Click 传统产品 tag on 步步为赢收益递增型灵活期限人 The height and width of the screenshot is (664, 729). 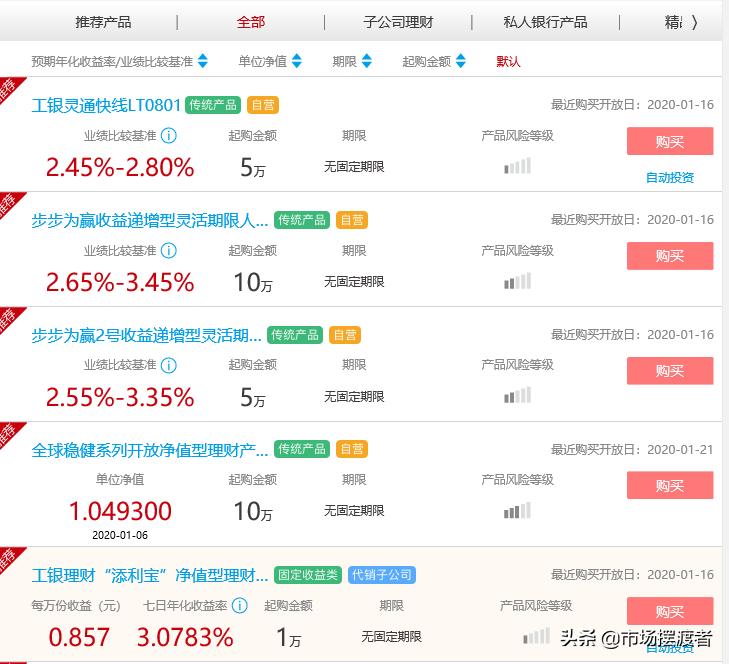pos(302,220)
